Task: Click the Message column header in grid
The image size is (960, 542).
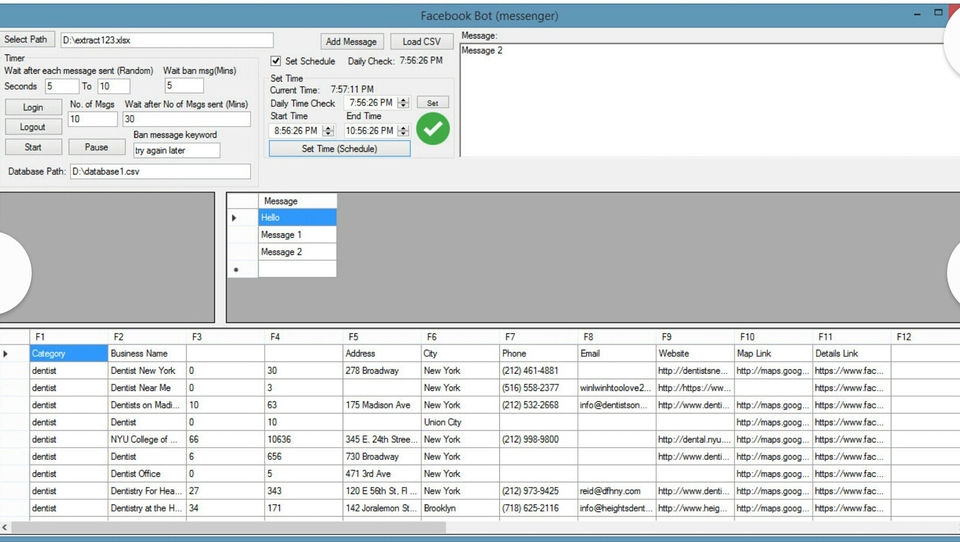Action: click(298, 201)
